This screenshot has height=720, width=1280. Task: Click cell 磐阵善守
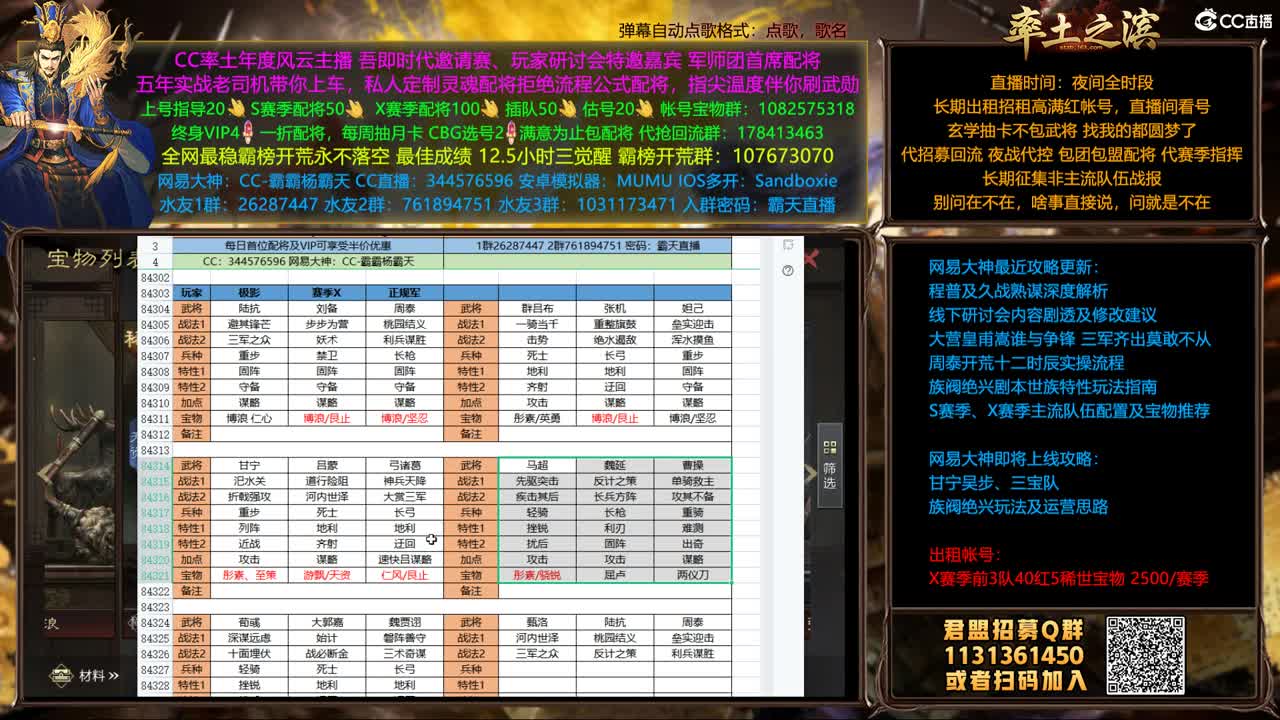coord(404,638)
